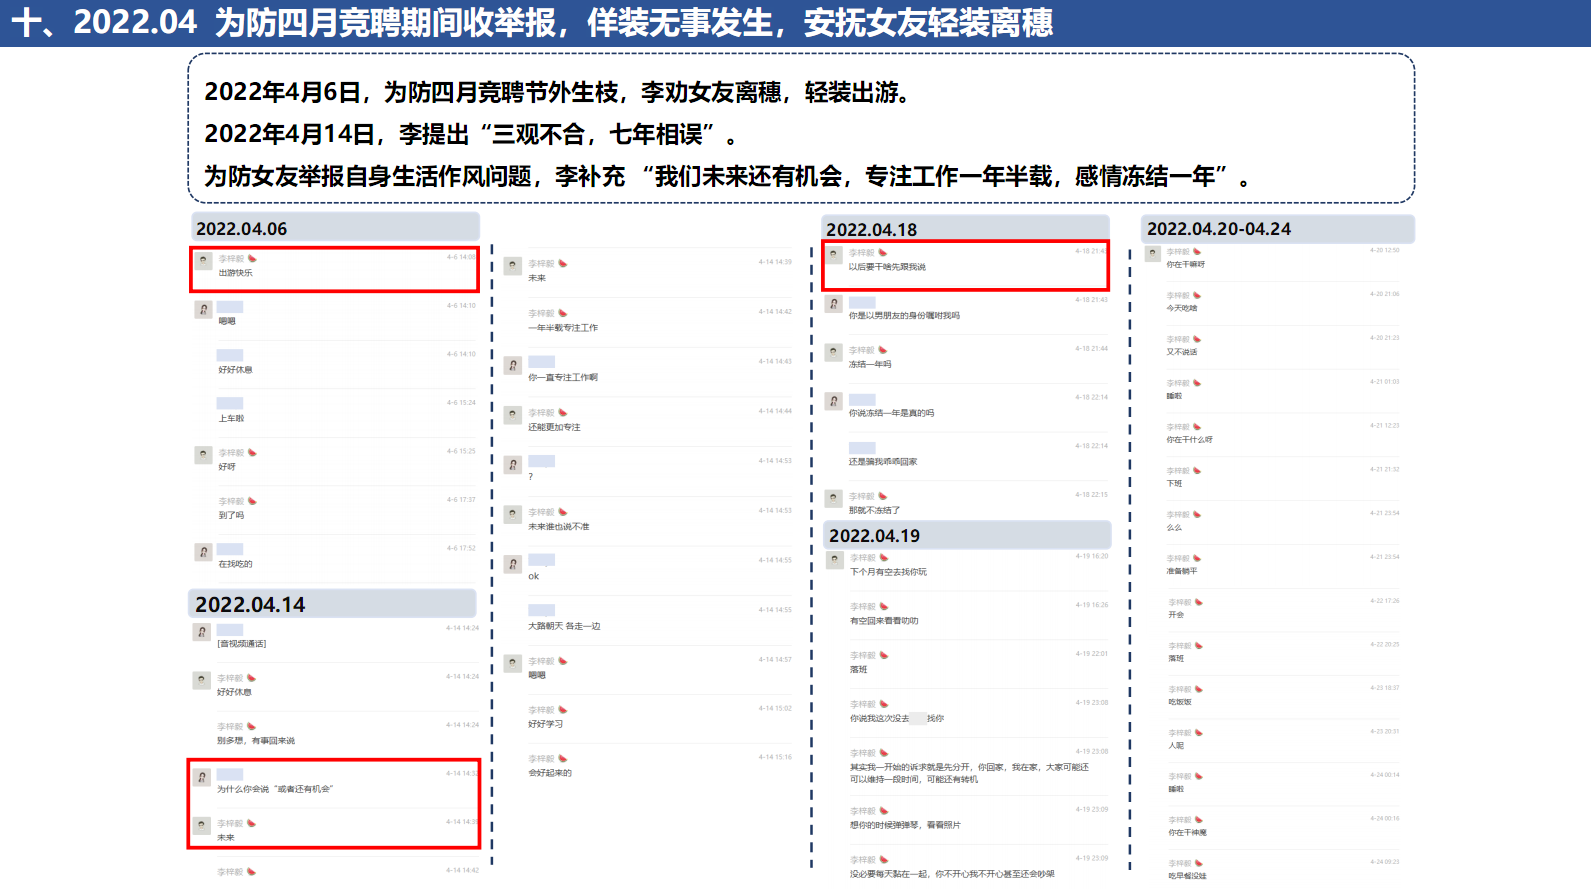The image size is (1591, 889).
Task: Select the '2022.04.18' date header
Action: [966, 229]
